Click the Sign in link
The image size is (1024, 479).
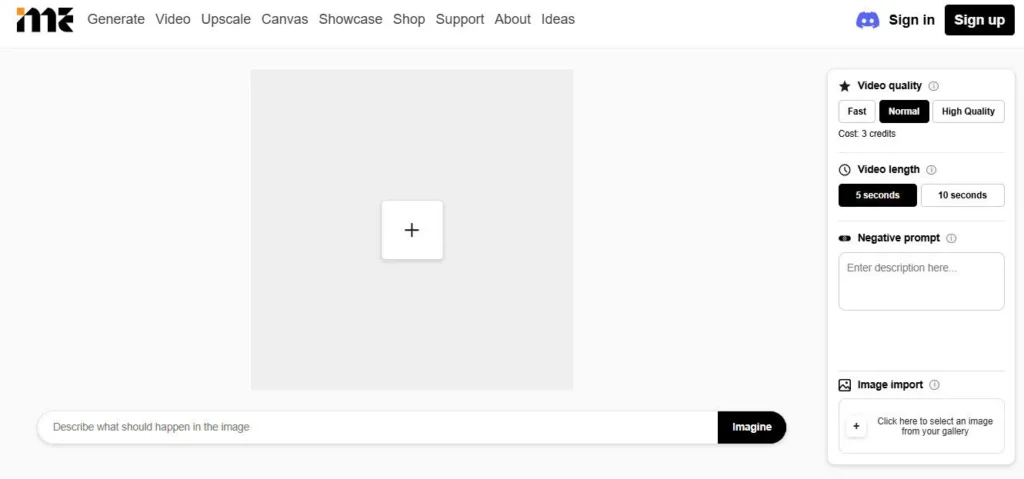912,20
